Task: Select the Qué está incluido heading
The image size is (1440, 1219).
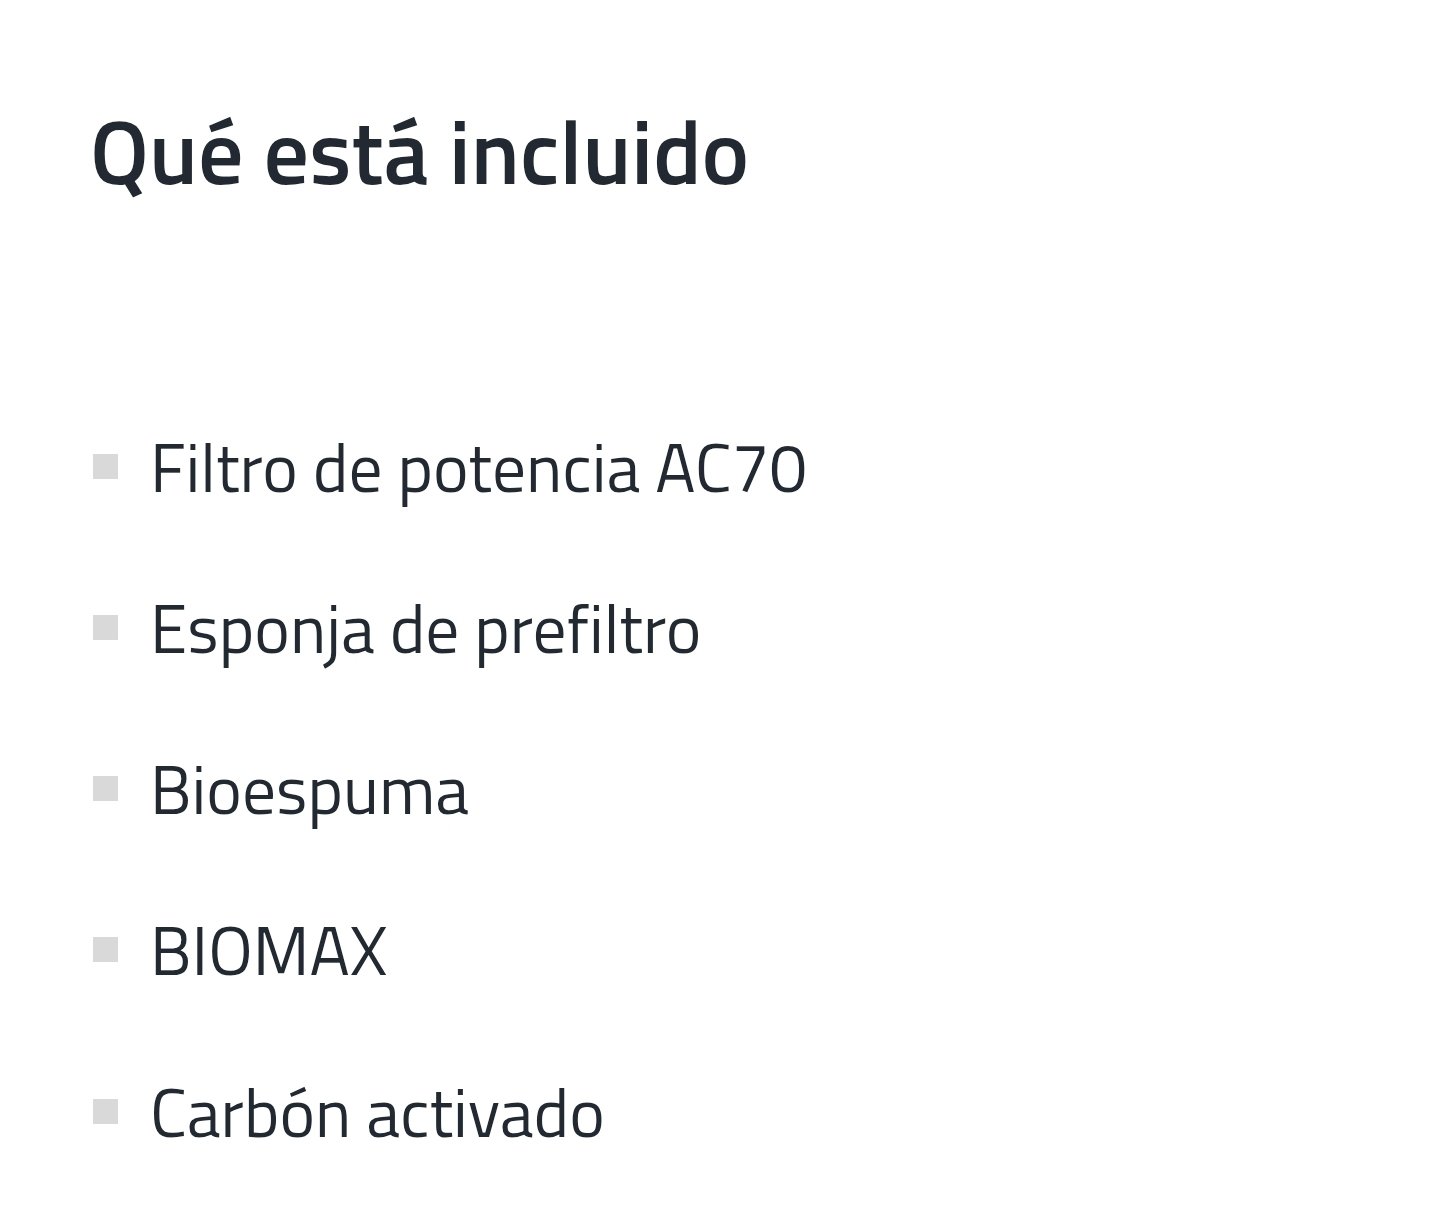Action: [x=419, y=155]
